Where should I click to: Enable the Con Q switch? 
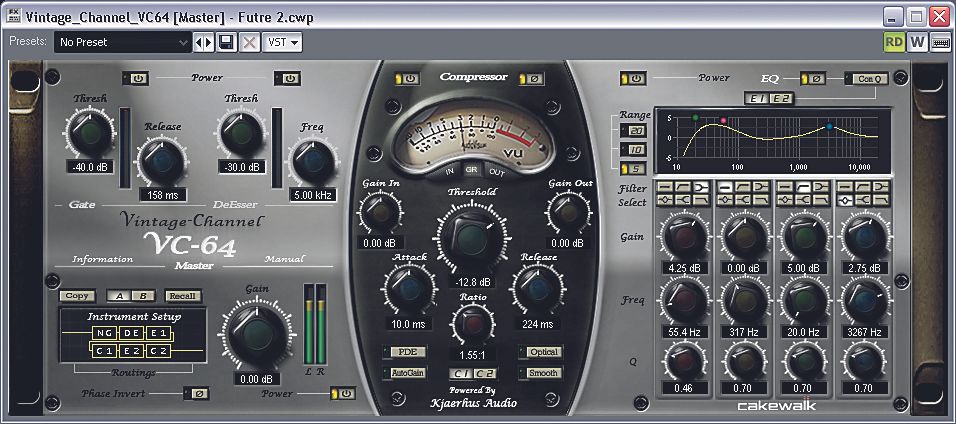(866, 79)
